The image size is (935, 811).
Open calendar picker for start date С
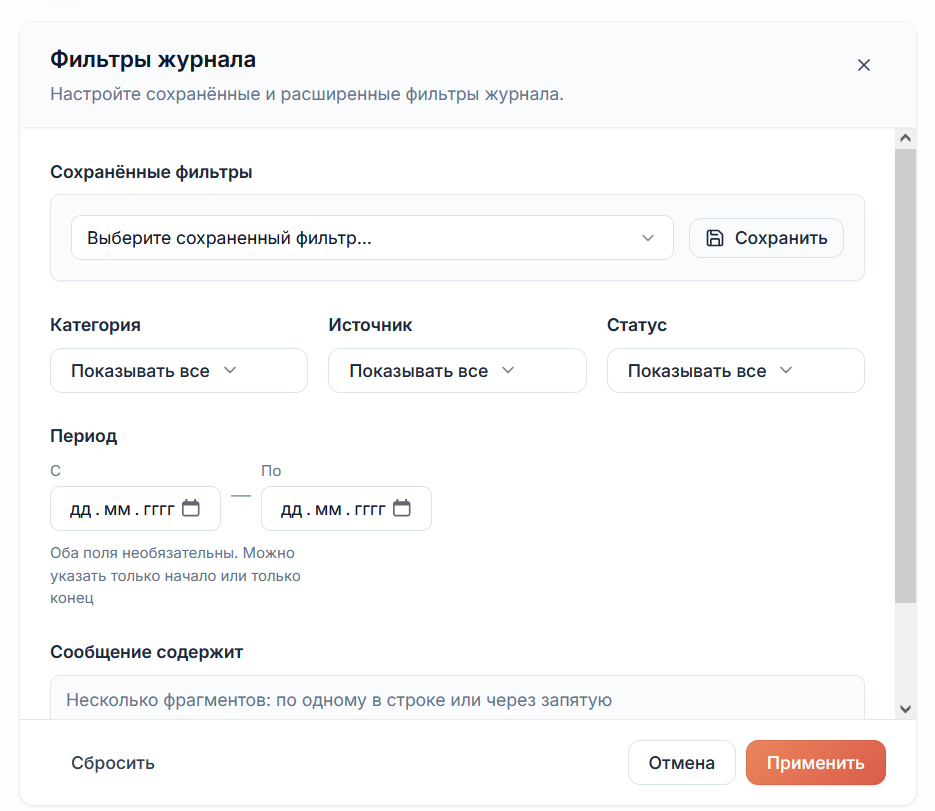pos(191,509)
